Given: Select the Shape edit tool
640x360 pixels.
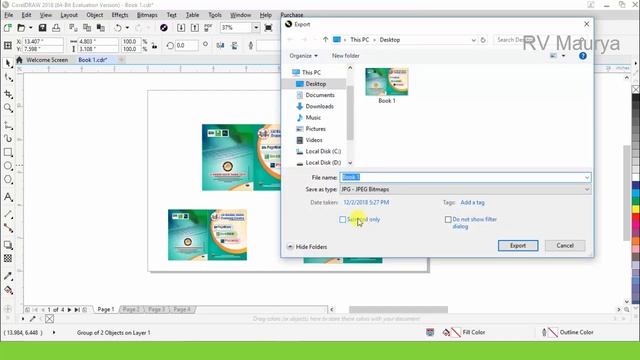Looking at the screenshot, I should coord(8,78).
